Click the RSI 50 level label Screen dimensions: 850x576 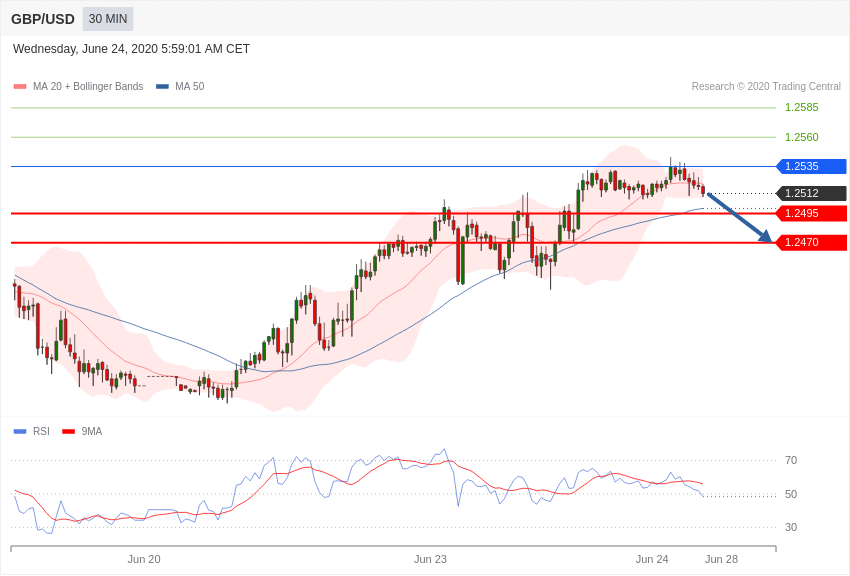(791, 494)
